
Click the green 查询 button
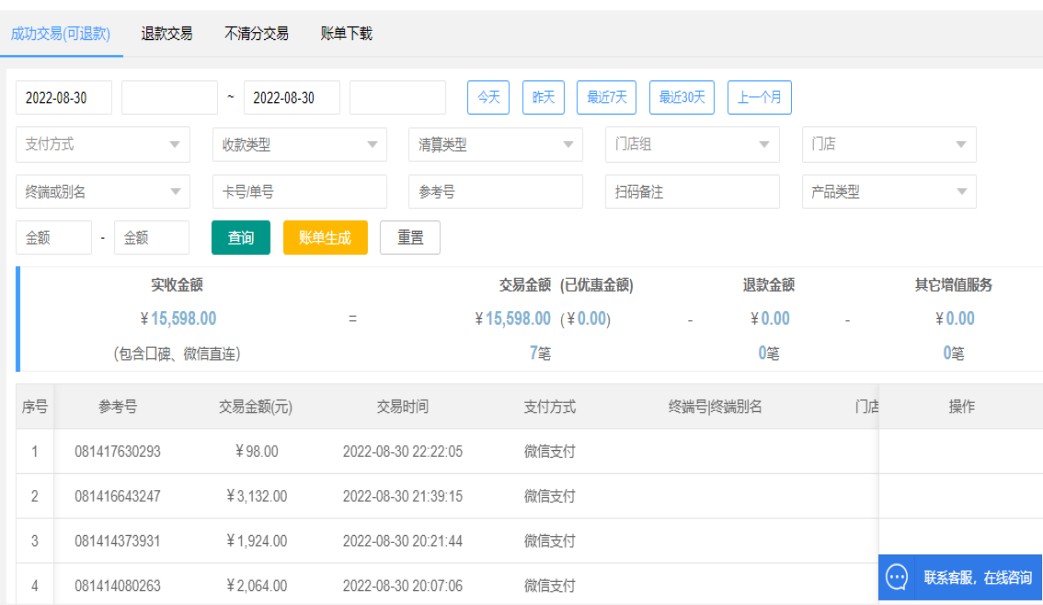[x=241, y=238]
